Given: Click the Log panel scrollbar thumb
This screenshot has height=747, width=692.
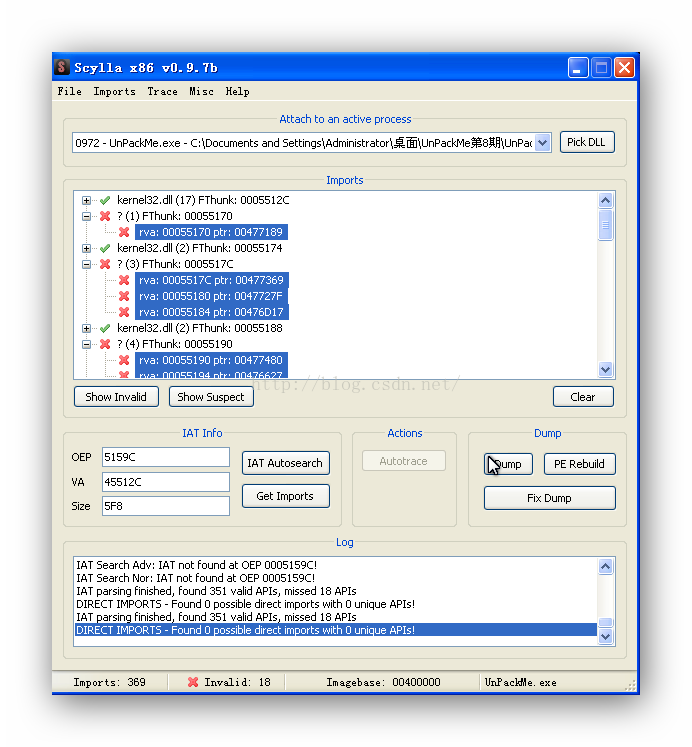Looking at the screenshot, I should coord(605,623).
